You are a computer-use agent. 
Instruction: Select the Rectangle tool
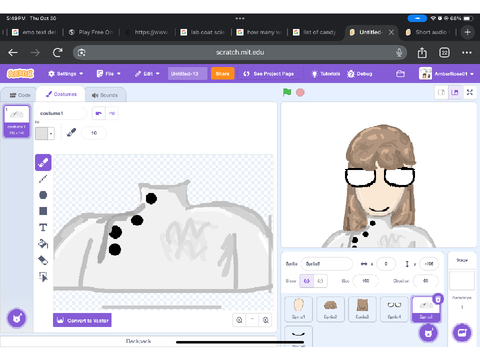43,211
